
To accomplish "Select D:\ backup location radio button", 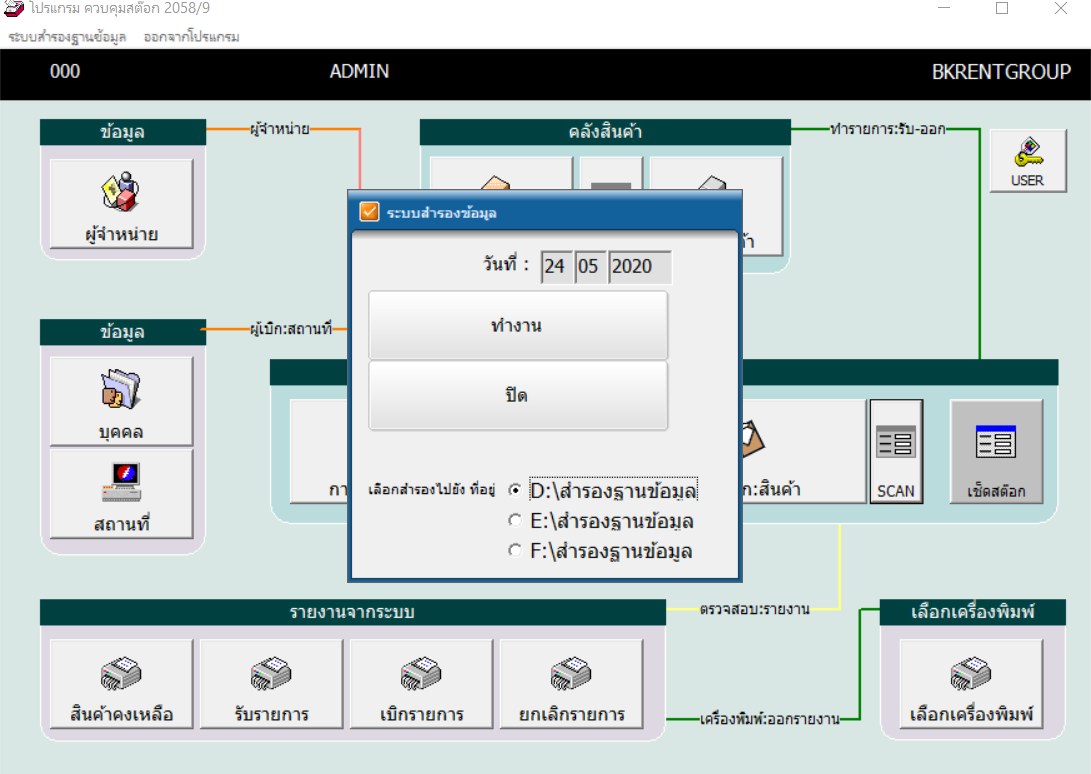I will point(515,490).
